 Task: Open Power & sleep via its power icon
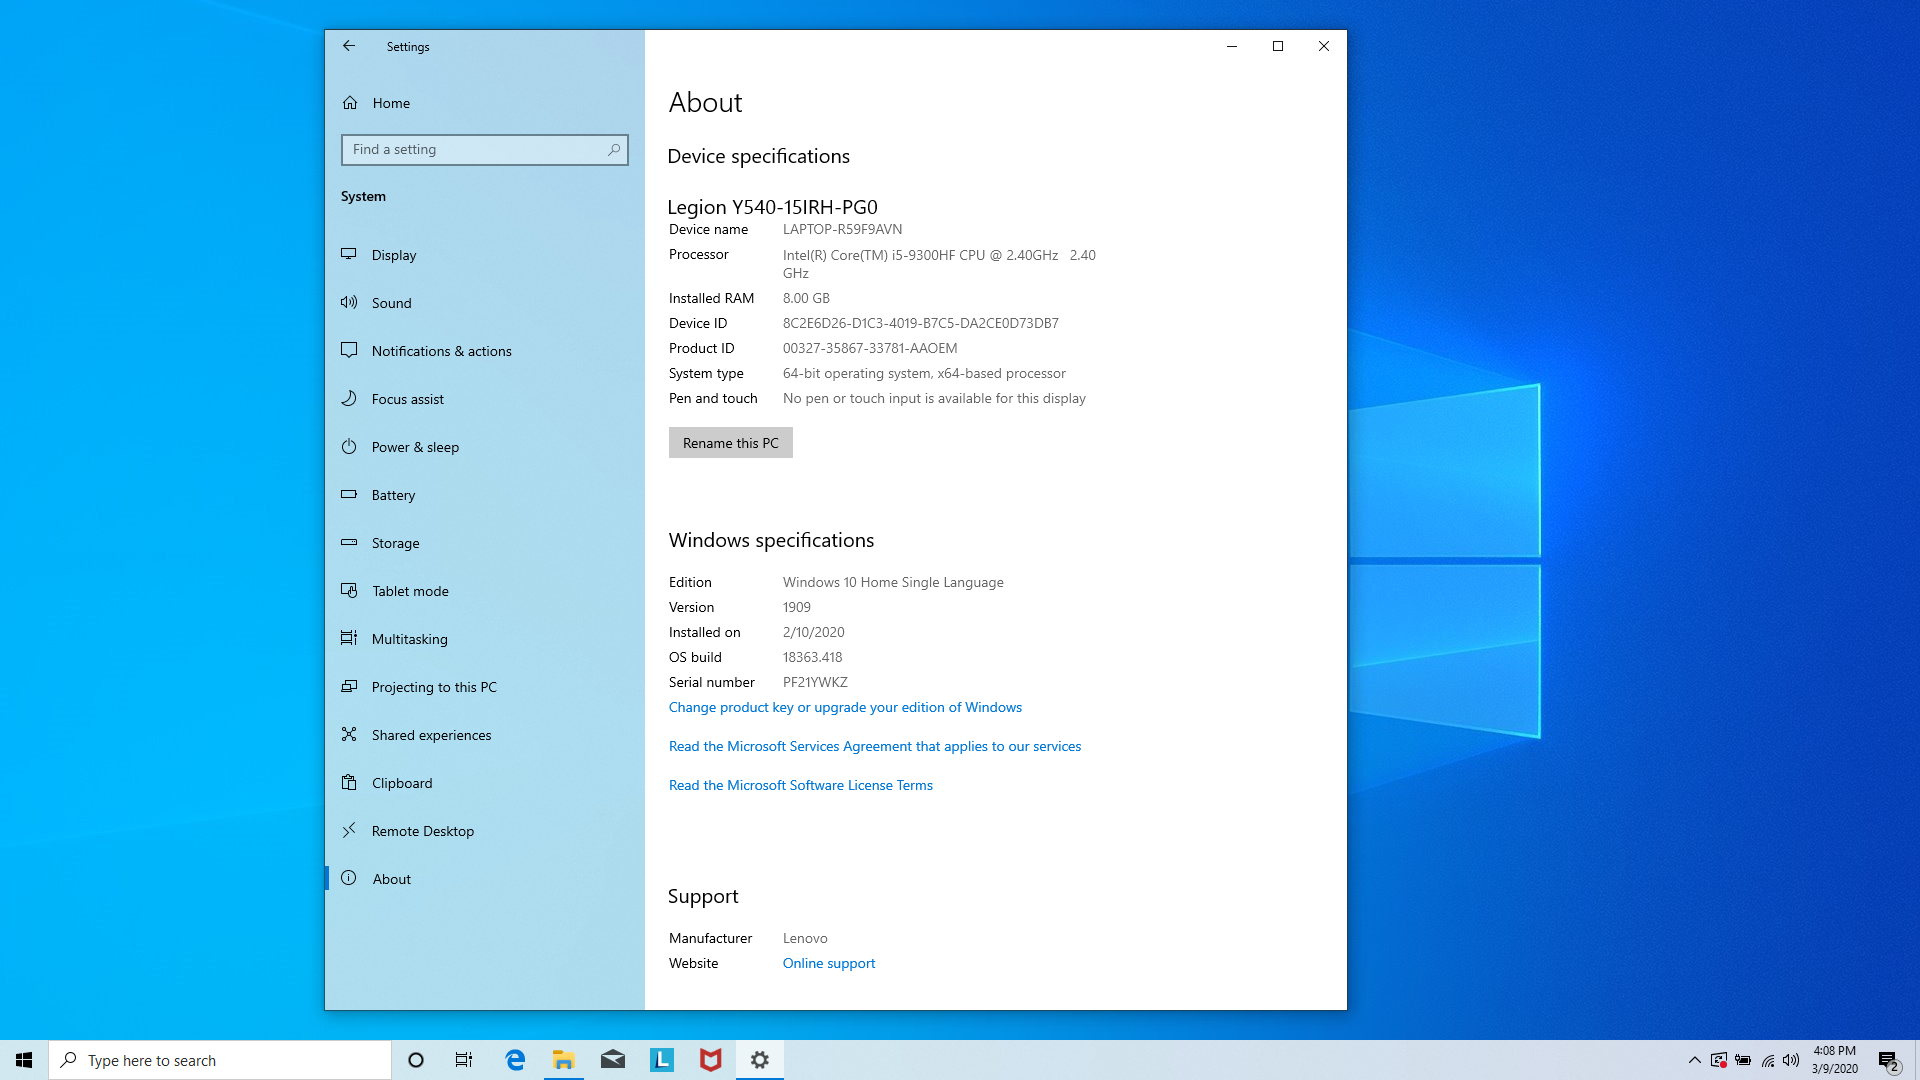(349, 446)
